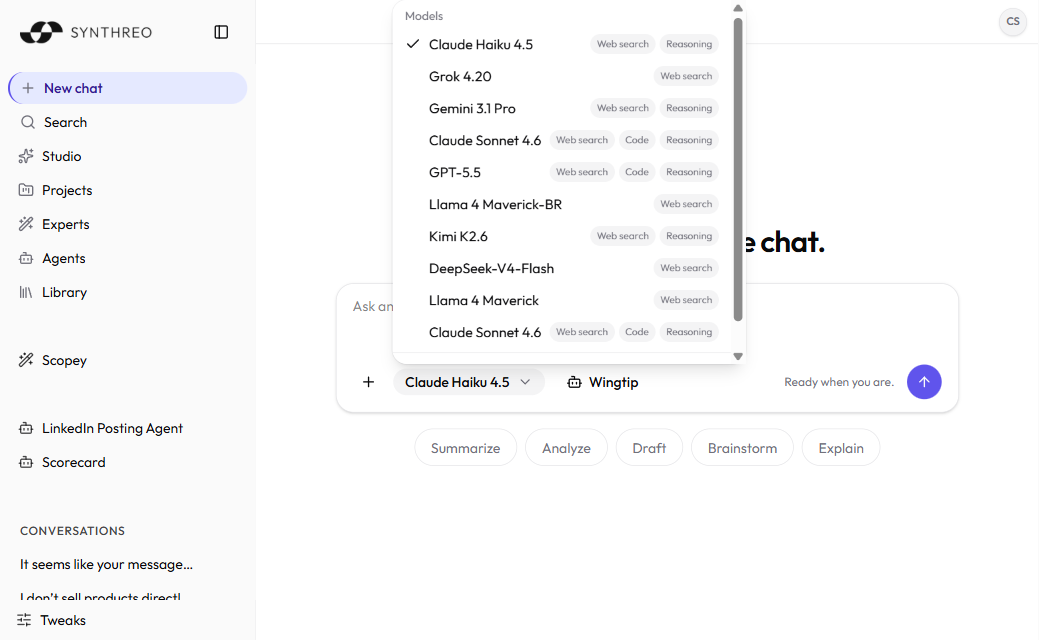The image size is (1039, 640).
Task: Click the Brainstorm suggestion chip
Action: [x=742, y=448]
